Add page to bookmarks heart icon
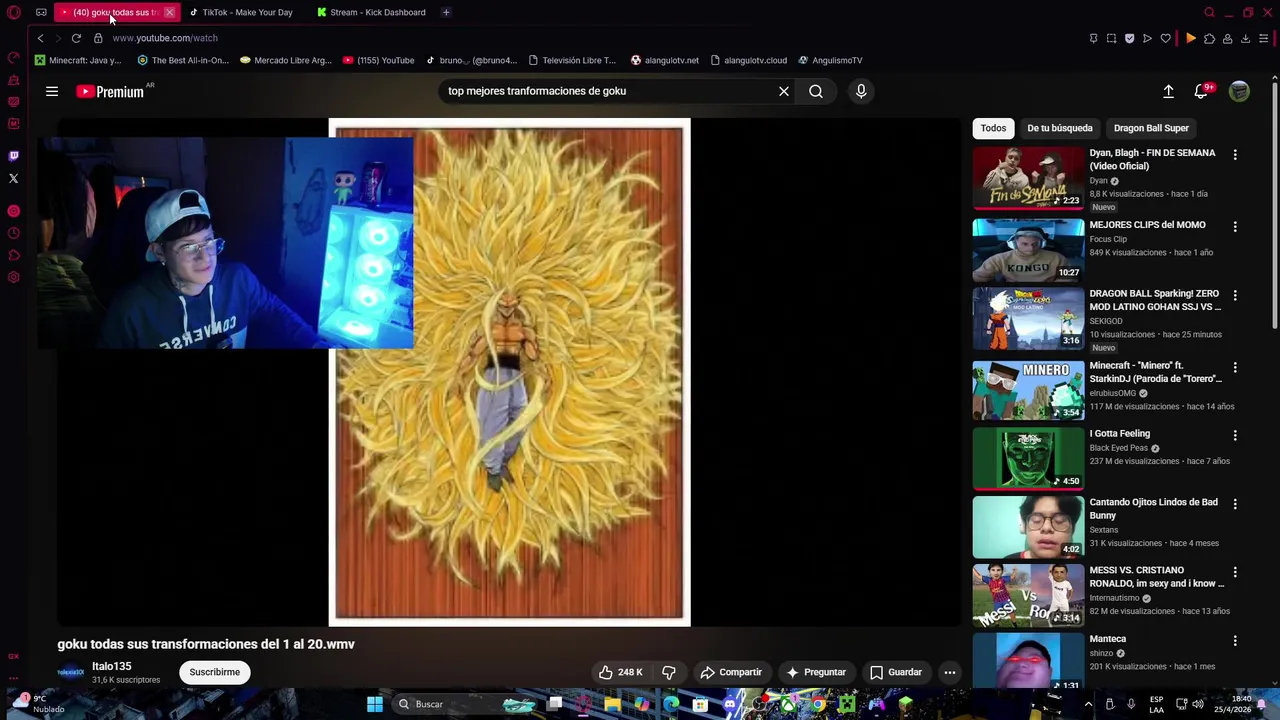This screenshot has width=1280, height=720. 1165,38
